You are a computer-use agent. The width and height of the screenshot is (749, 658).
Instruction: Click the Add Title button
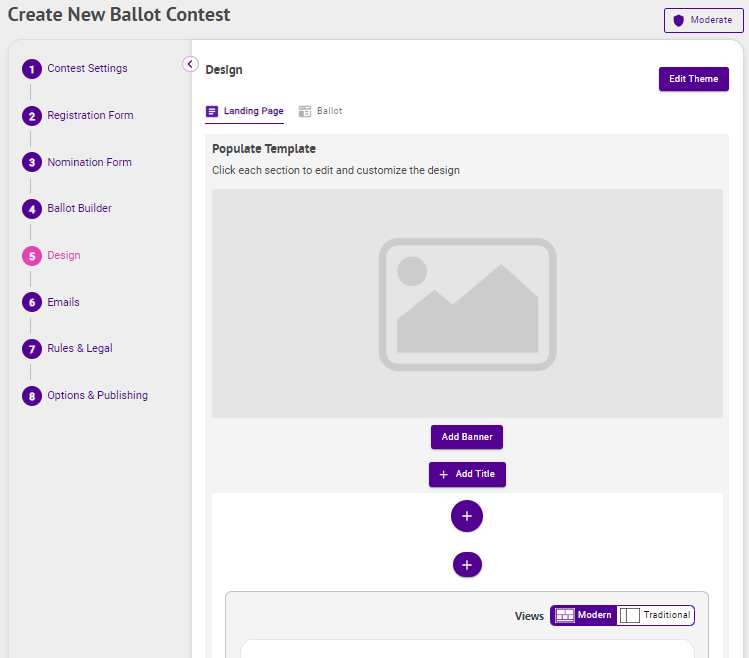tap(467, 475)
